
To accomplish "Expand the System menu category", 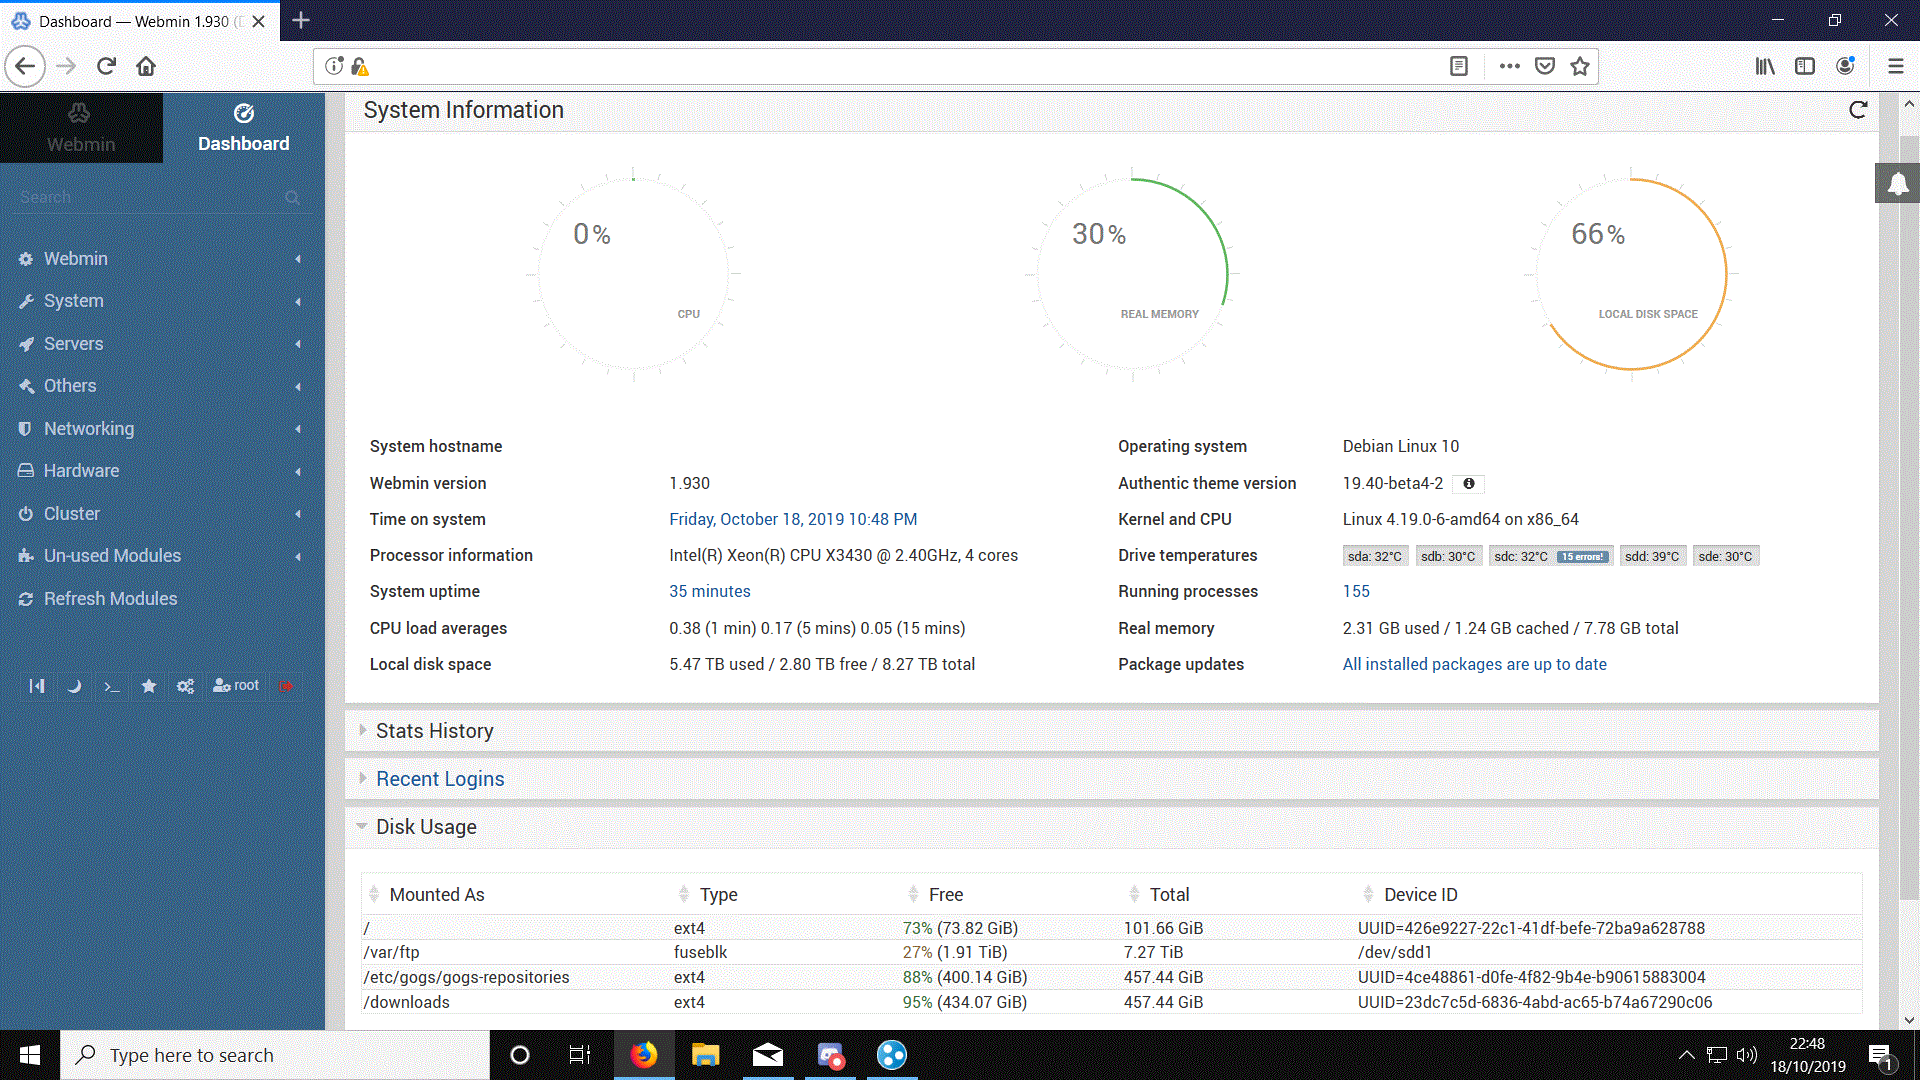I will (160, 301).
